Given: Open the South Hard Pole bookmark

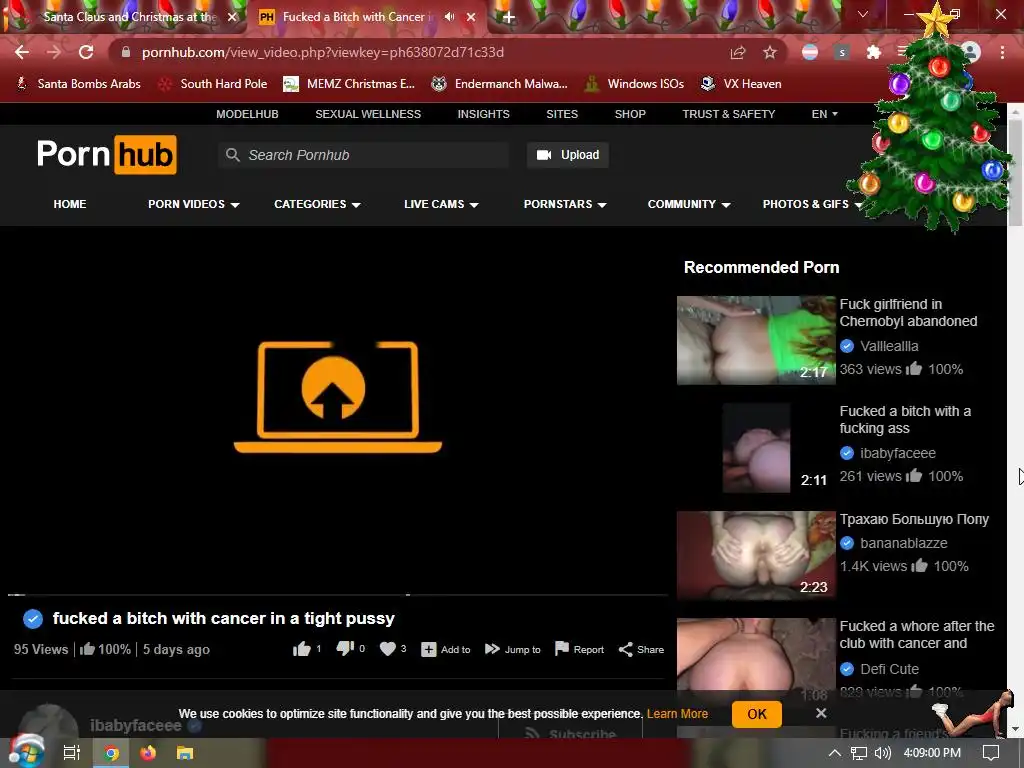Looking at the screenshot, I should coord(214,84).
